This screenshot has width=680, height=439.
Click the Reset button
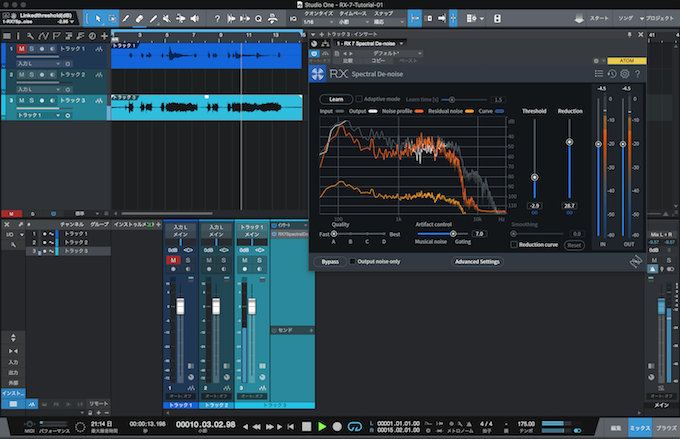(x=574, y=245)
